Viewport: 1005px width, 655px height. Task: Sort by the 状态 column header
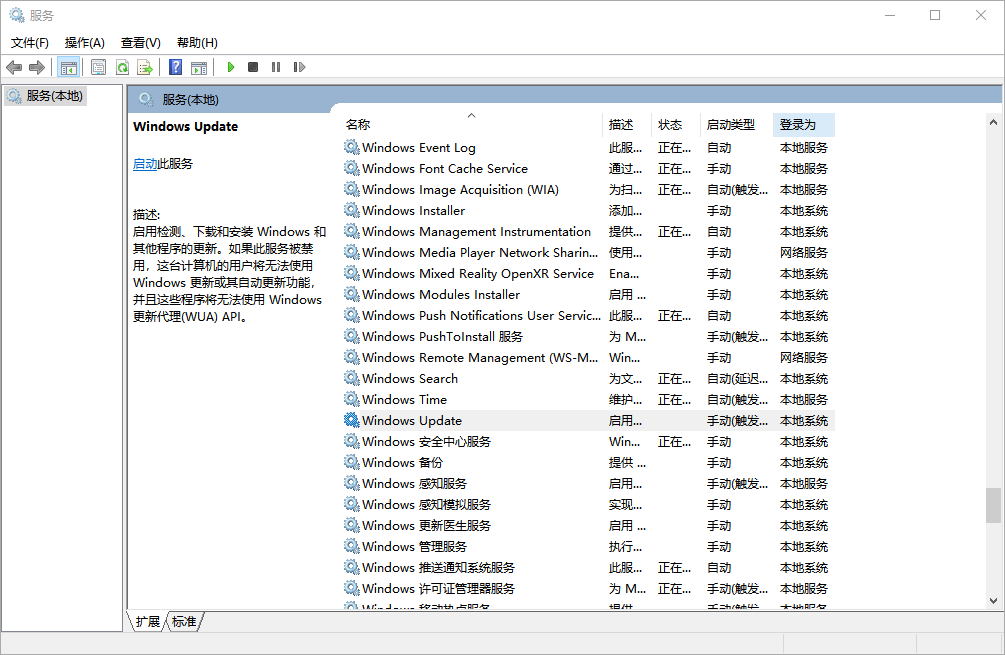(676, 125)
